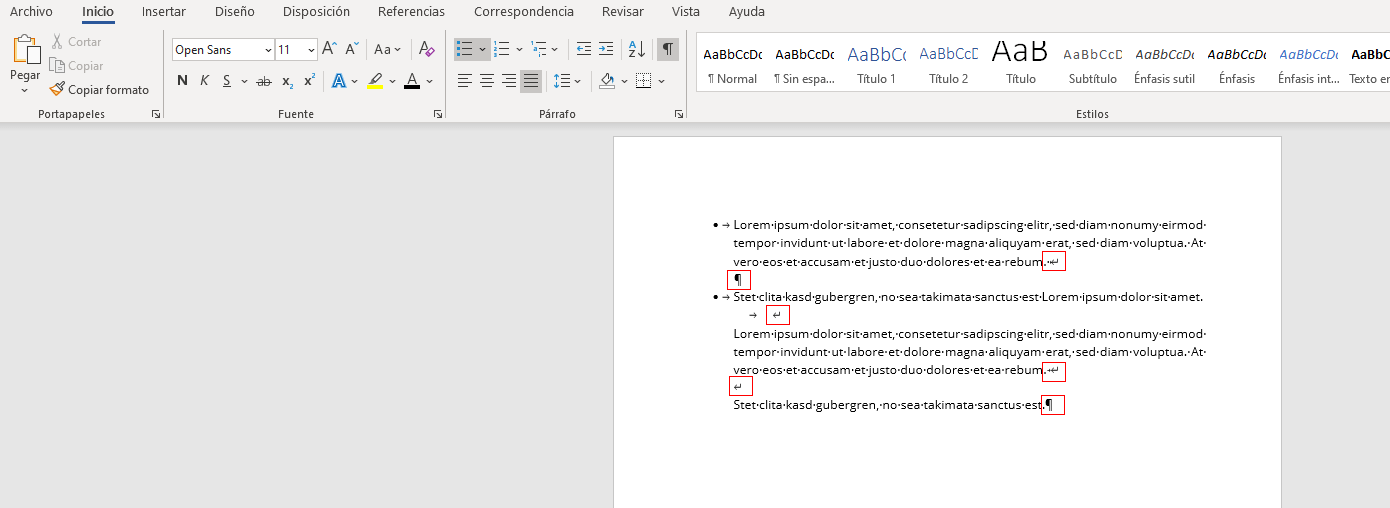Apply the Normal style
Screen dimensions: 1390x508
click(x=733, y=63)
